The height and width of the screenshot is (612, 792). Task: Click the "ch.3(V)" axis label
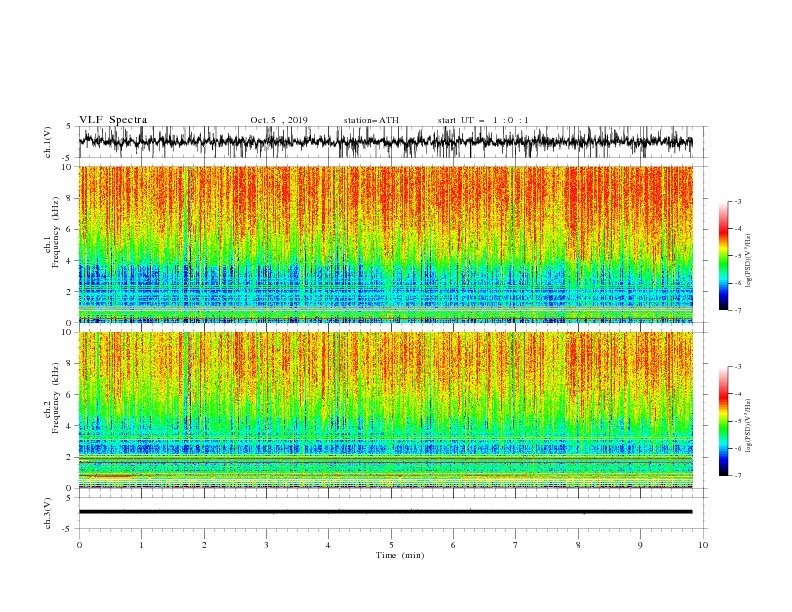48,513
